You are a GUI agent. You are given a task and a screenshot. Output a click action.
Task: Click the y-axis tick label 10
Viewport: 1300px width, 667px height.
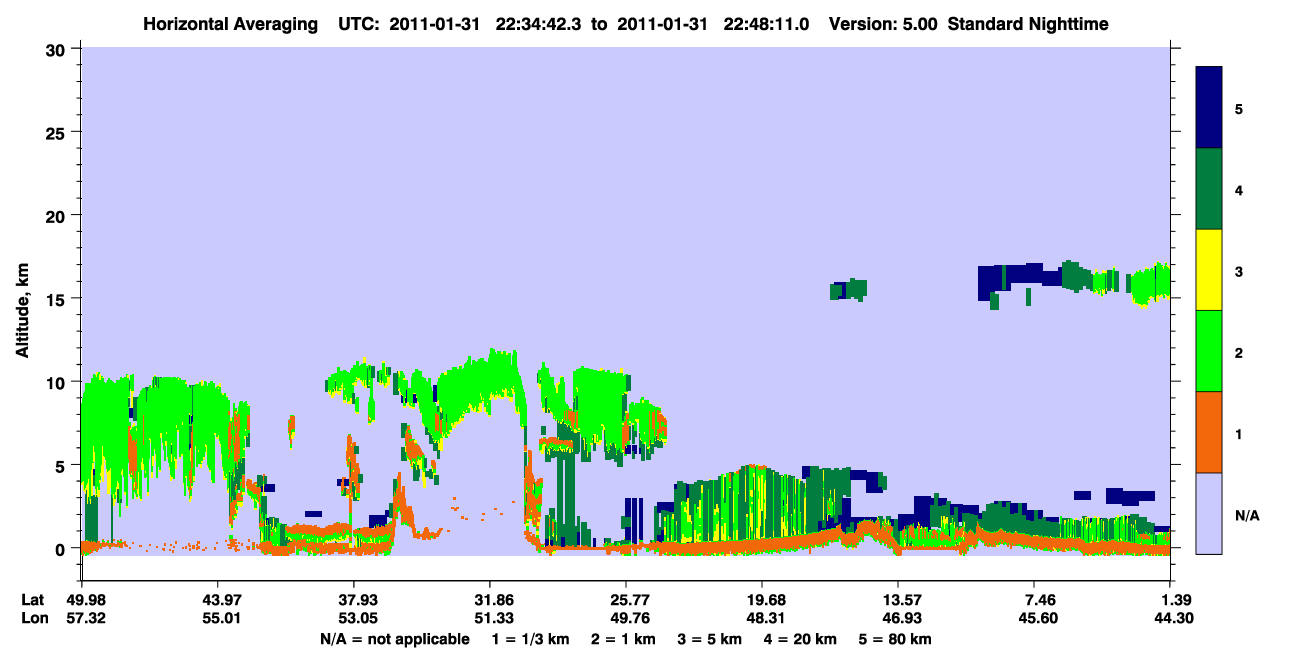click(58, 382)
